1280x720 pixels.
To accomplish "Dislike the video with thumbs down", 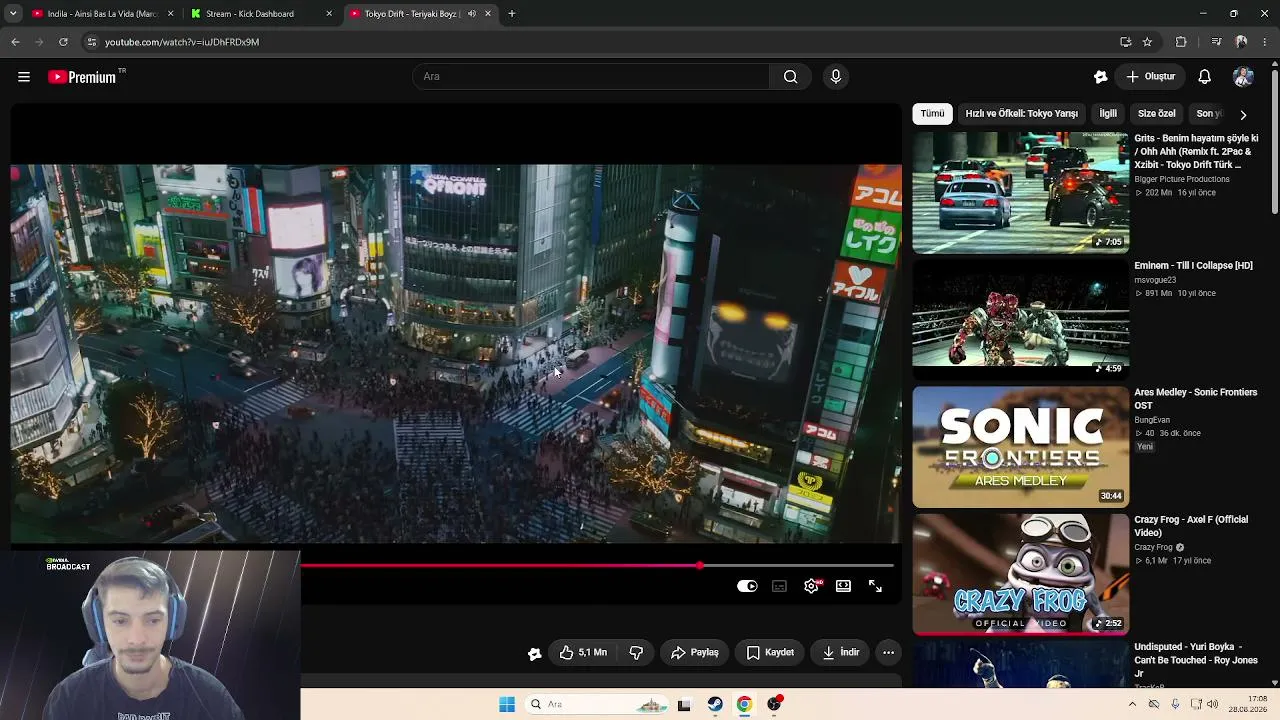I will [636, 653].
